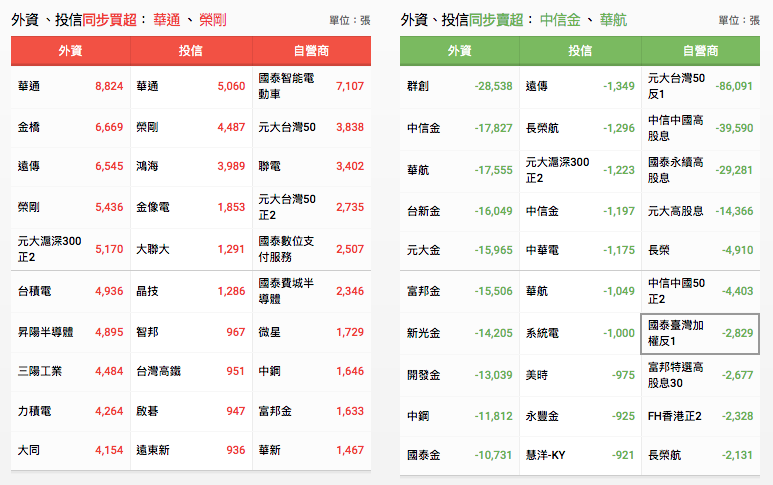Select 台灣高鐵 row
Image resolution: width=773 pixels, height=485 pixels.
tap(191, 371)
